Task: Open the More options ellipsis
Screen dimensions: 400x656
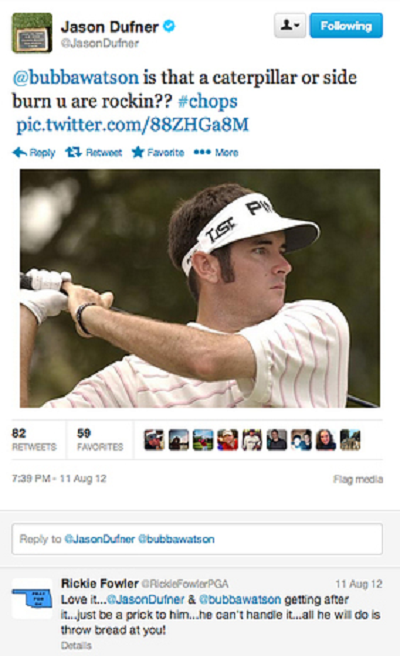Action: [x=202, y=152]
